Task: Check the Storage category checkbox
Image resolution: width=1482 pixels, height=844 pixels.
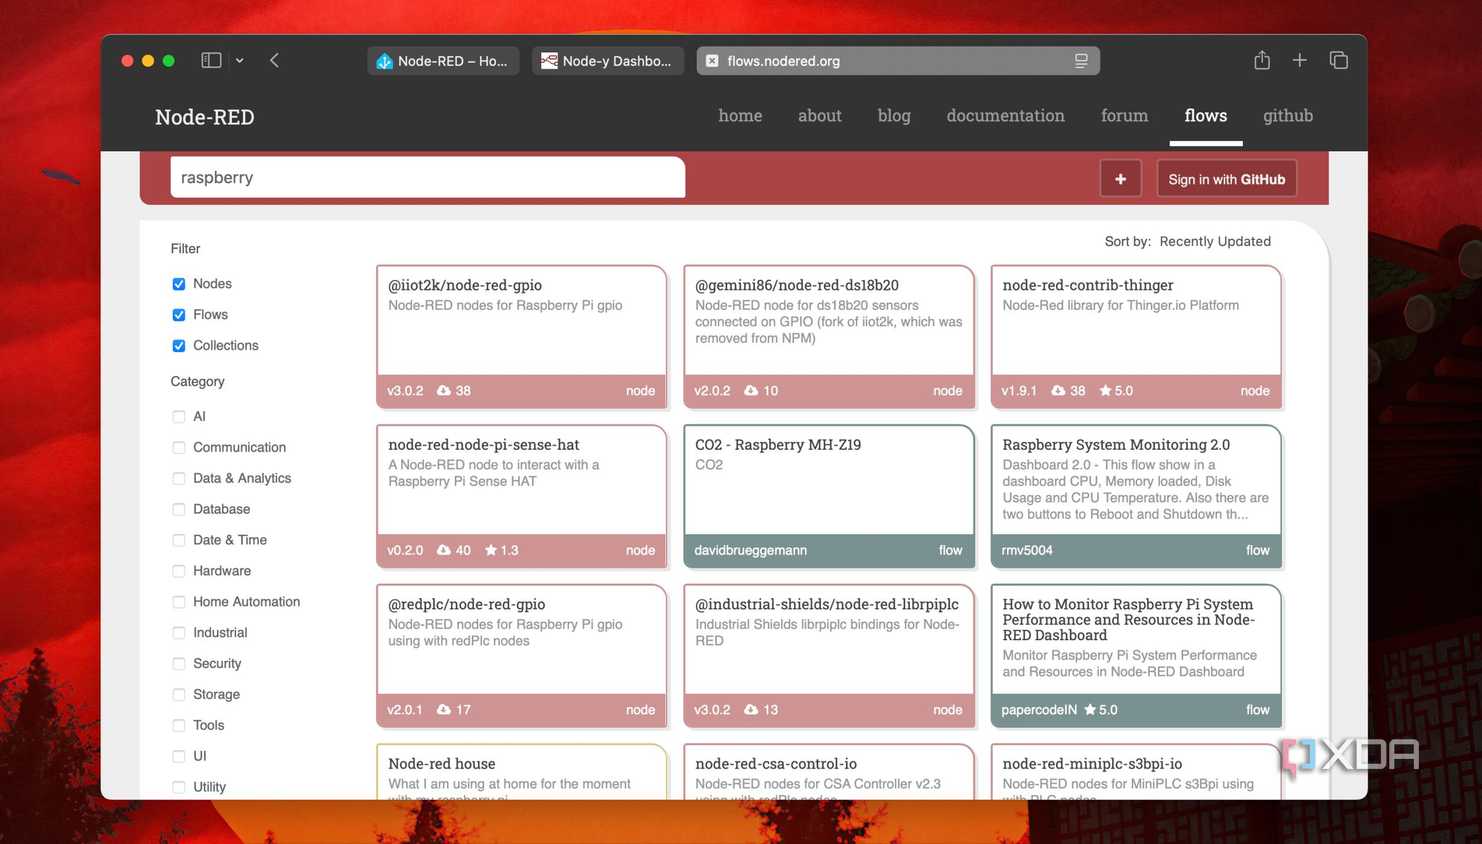Action: [179, 695]
